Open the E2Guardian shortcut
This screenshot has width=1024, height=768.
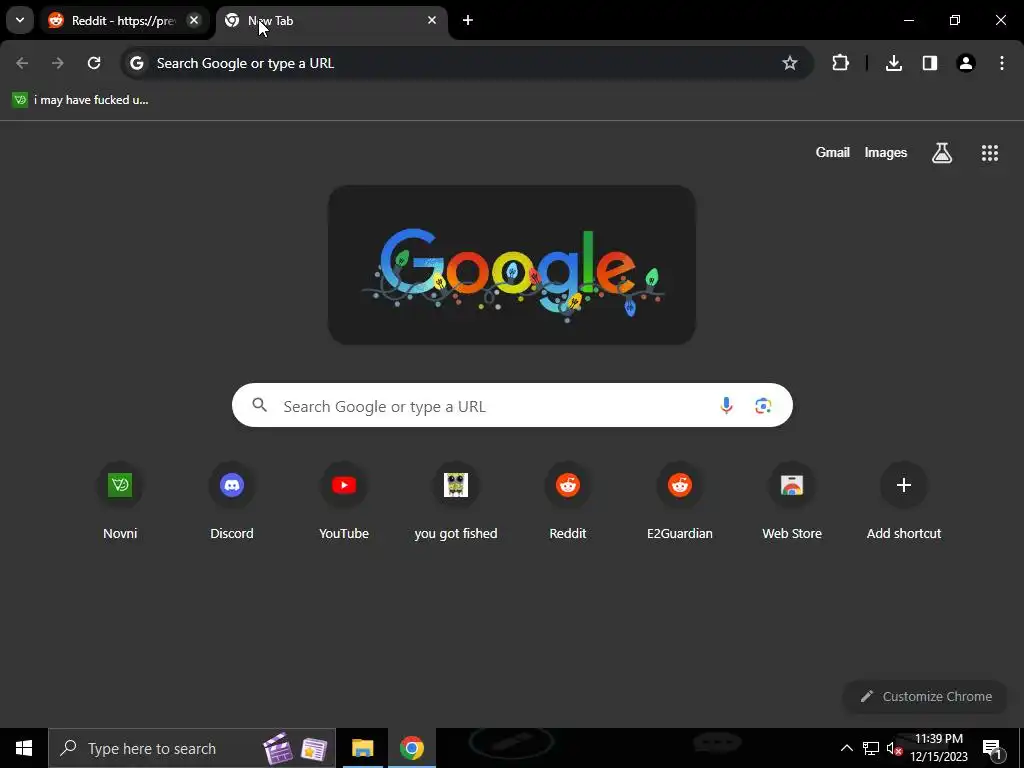click(x=680, y=503)
